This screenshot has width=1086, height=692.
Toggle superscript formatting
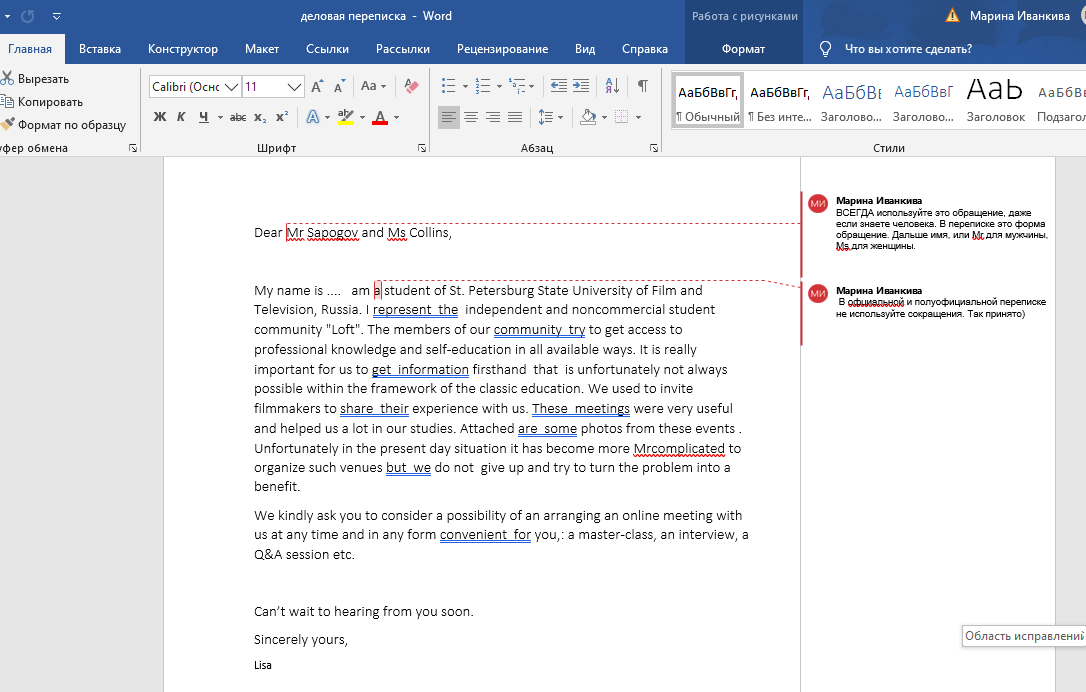click(x=282, y=117)
